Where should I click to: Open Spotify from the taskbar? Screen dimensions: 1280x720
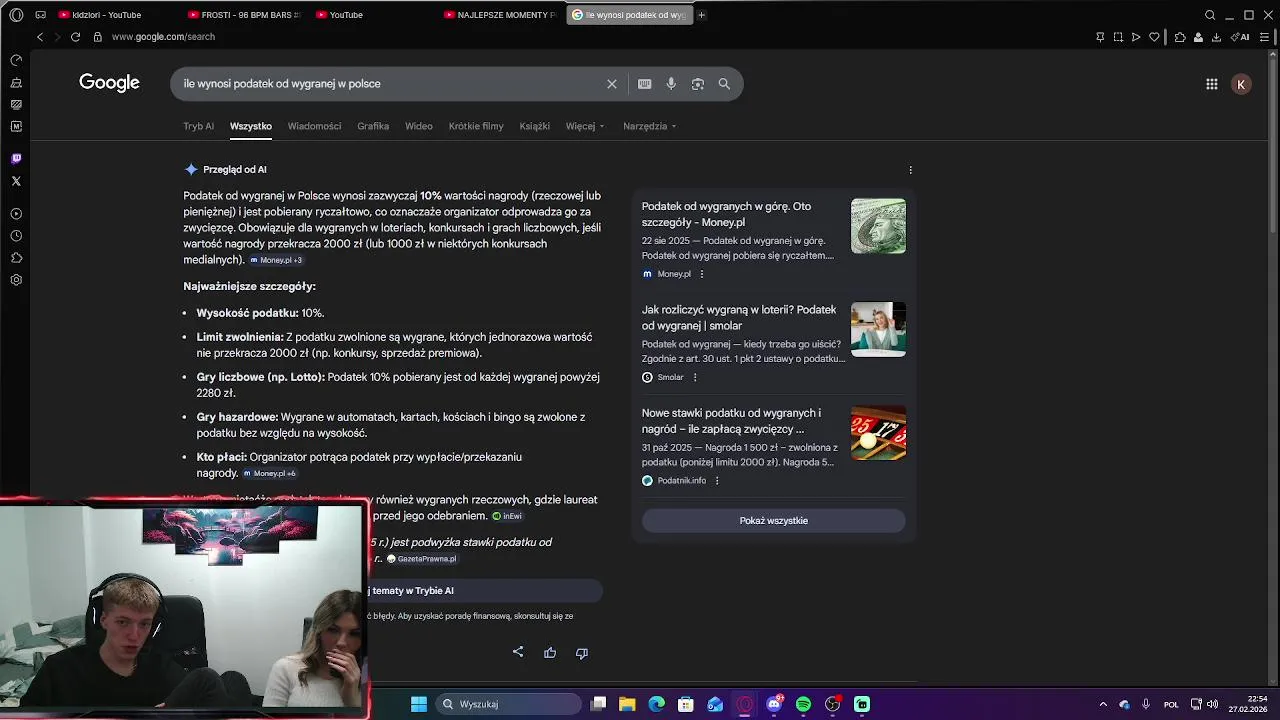(x=803, y=704)
